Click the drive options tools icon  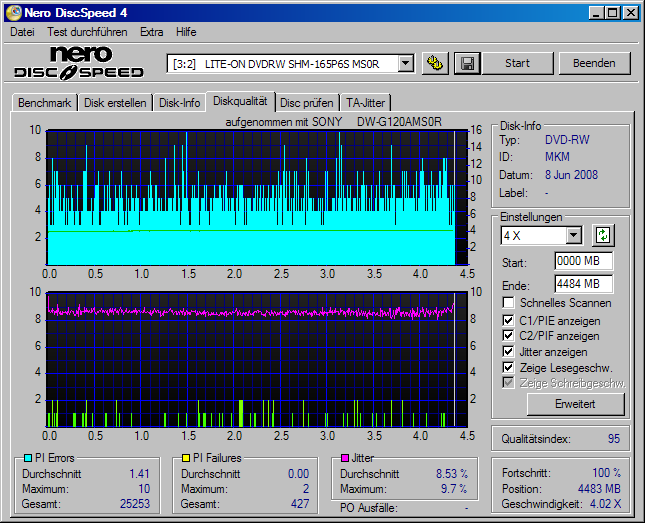click(x=435, y=63)
